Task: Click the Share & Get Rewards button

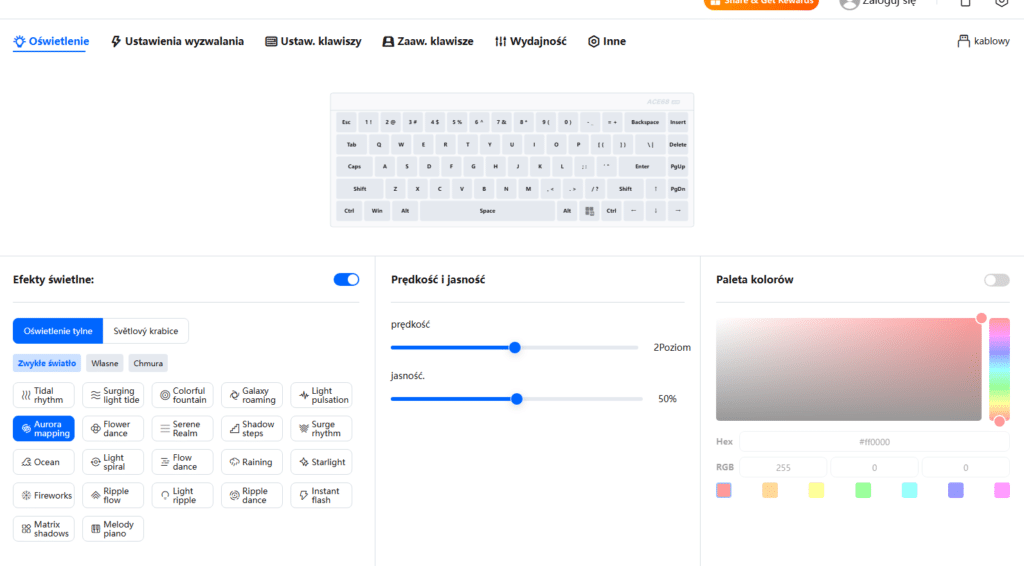Action: coord(761,3)
